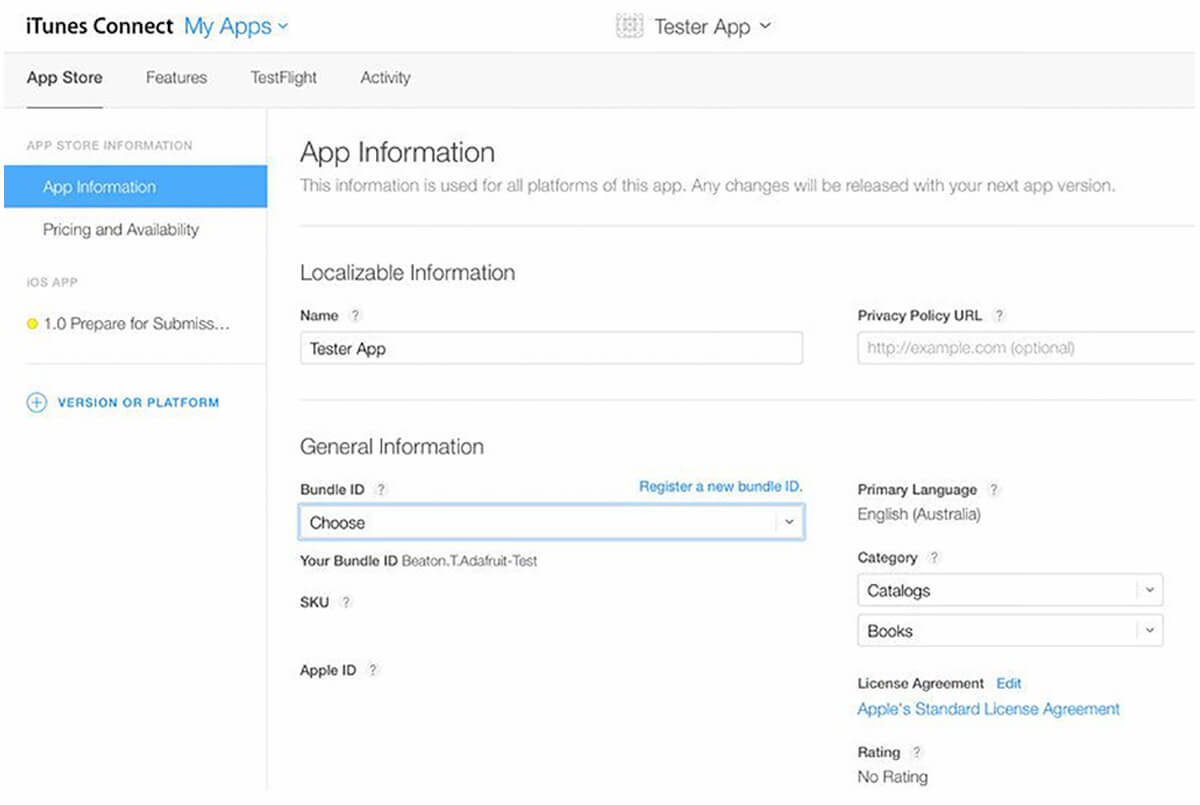
Task: Select Pricing and Availability in sidebar
Action: tap(121, 230)
